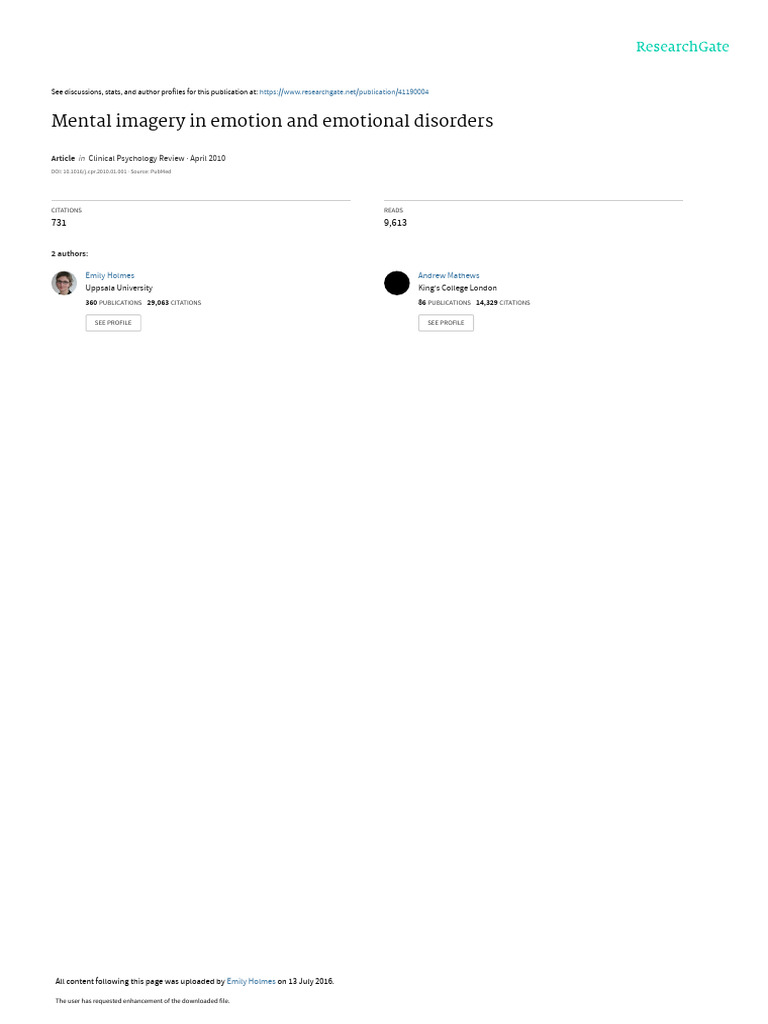Image resolution: width=768 pixels, height=1024 pixels.
Task: Click King's College London affiliation
Action: coord(457,288)
